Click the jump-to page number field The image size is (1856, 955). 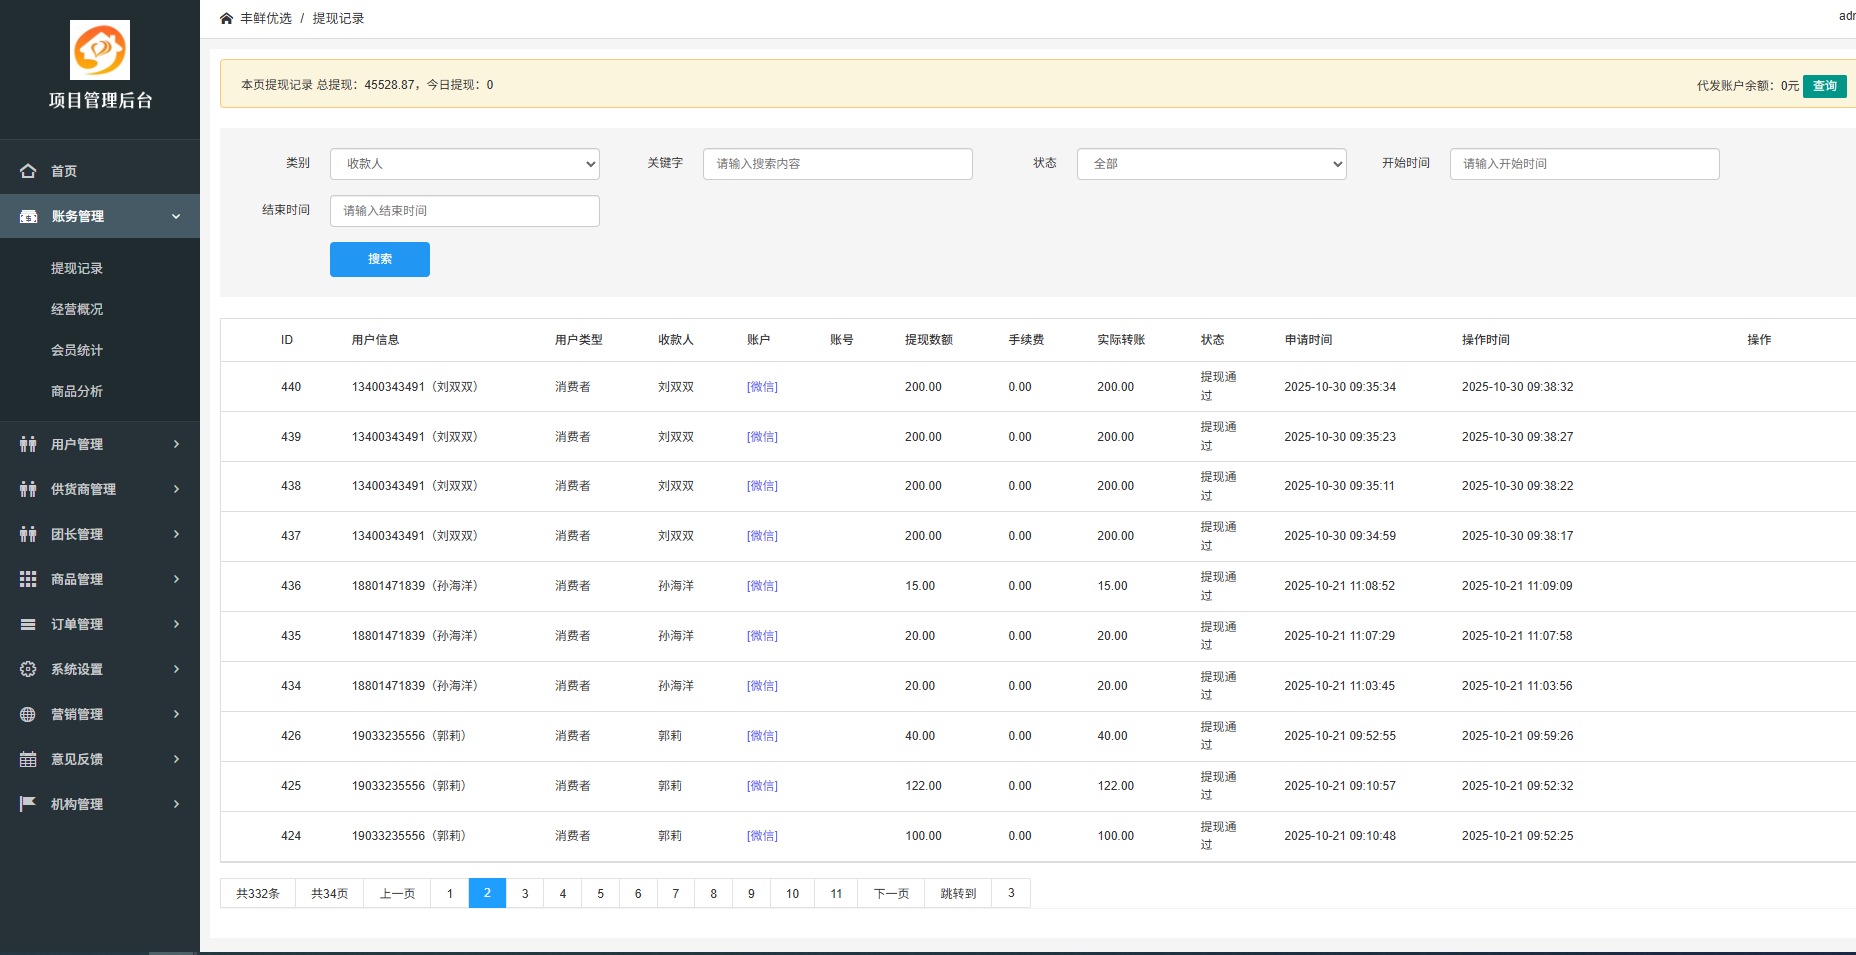tap(1011, 893)
